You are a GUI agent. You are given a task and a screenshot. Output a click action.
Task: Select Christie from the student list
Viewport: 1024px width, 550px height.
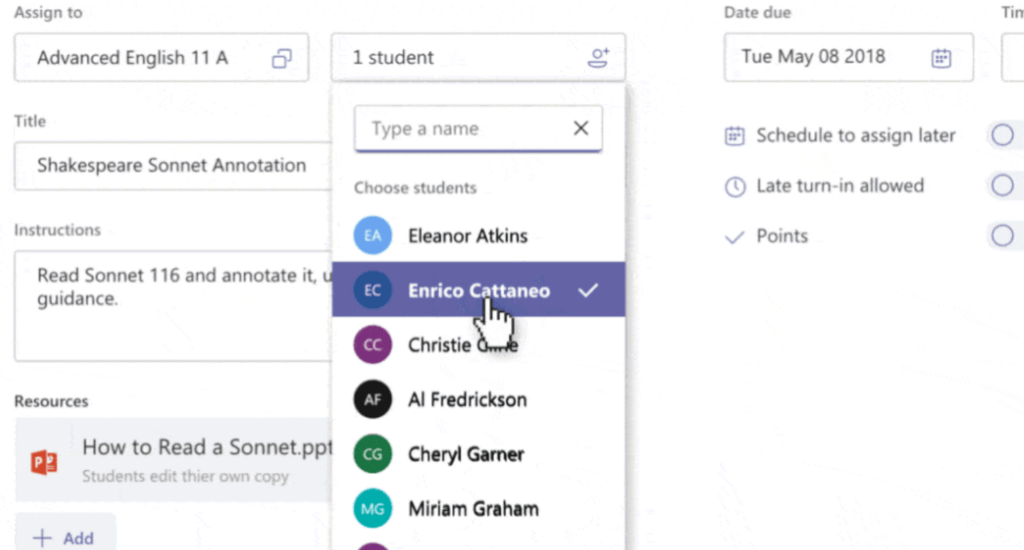(x=478, y=344)
